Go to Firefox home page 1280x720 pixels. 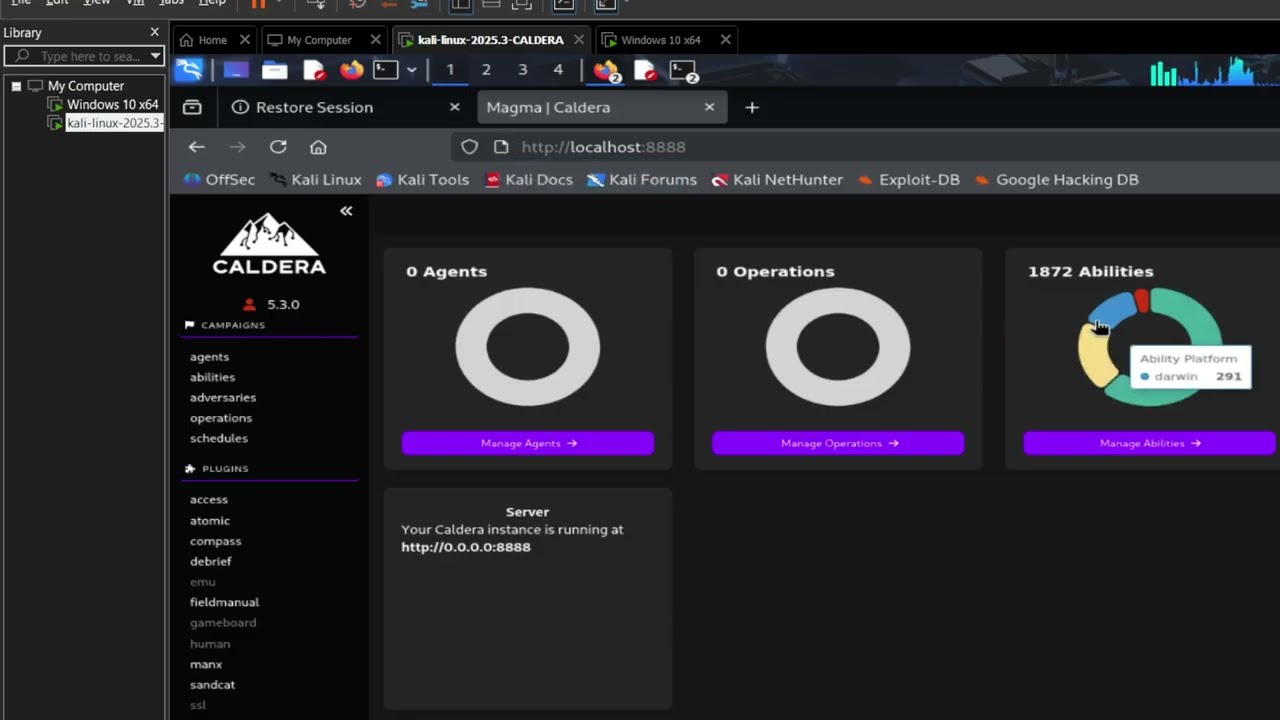point(318,147)
